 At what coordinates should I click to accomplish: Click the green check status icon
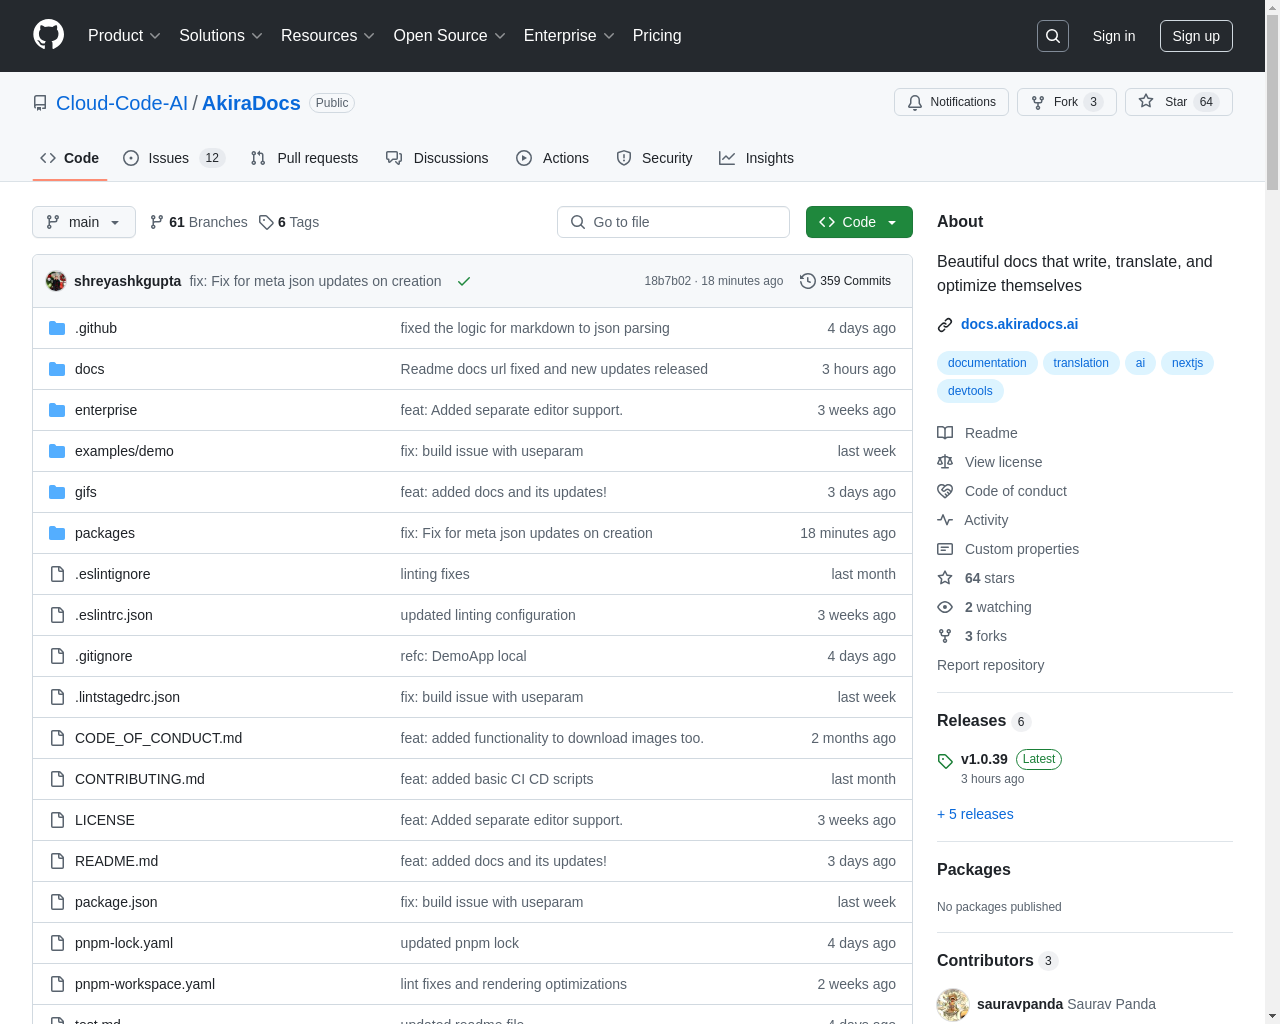pos(464,281)
